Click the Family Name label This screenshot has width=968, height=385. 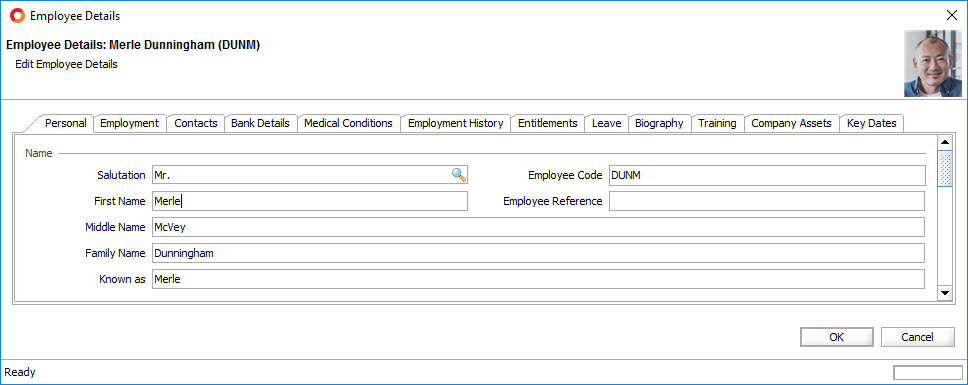[x=115, y=253]
